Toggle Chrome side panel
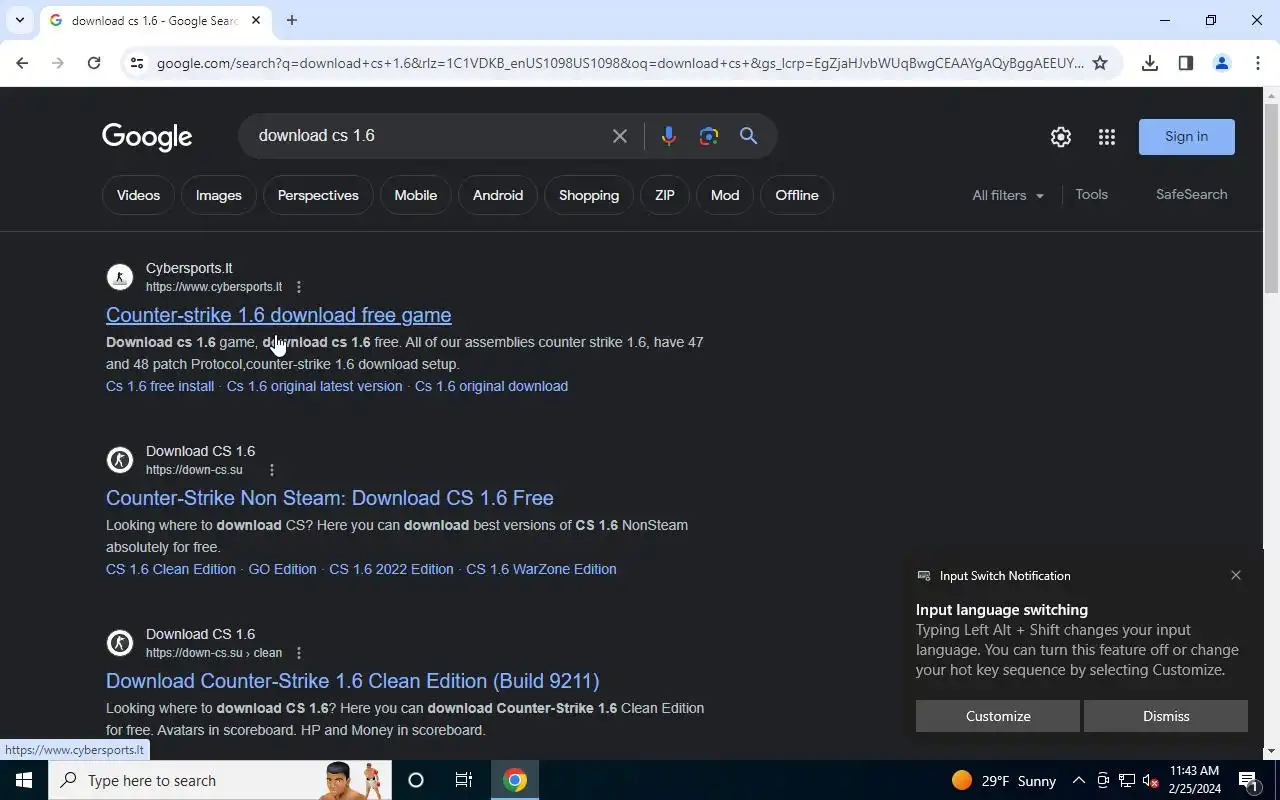The image size is (1280, 800). (1186, 63)
